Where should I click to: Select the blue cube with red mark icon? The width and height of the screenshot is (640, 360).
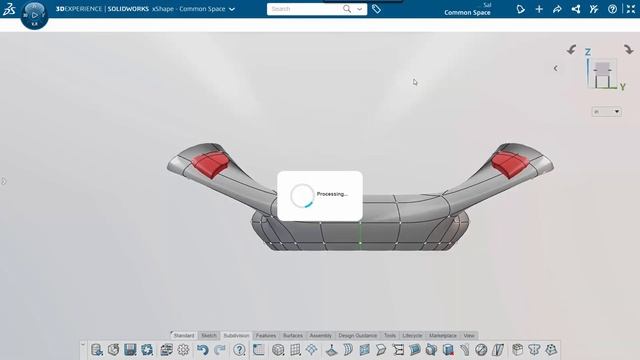click(x=448, y=350)
